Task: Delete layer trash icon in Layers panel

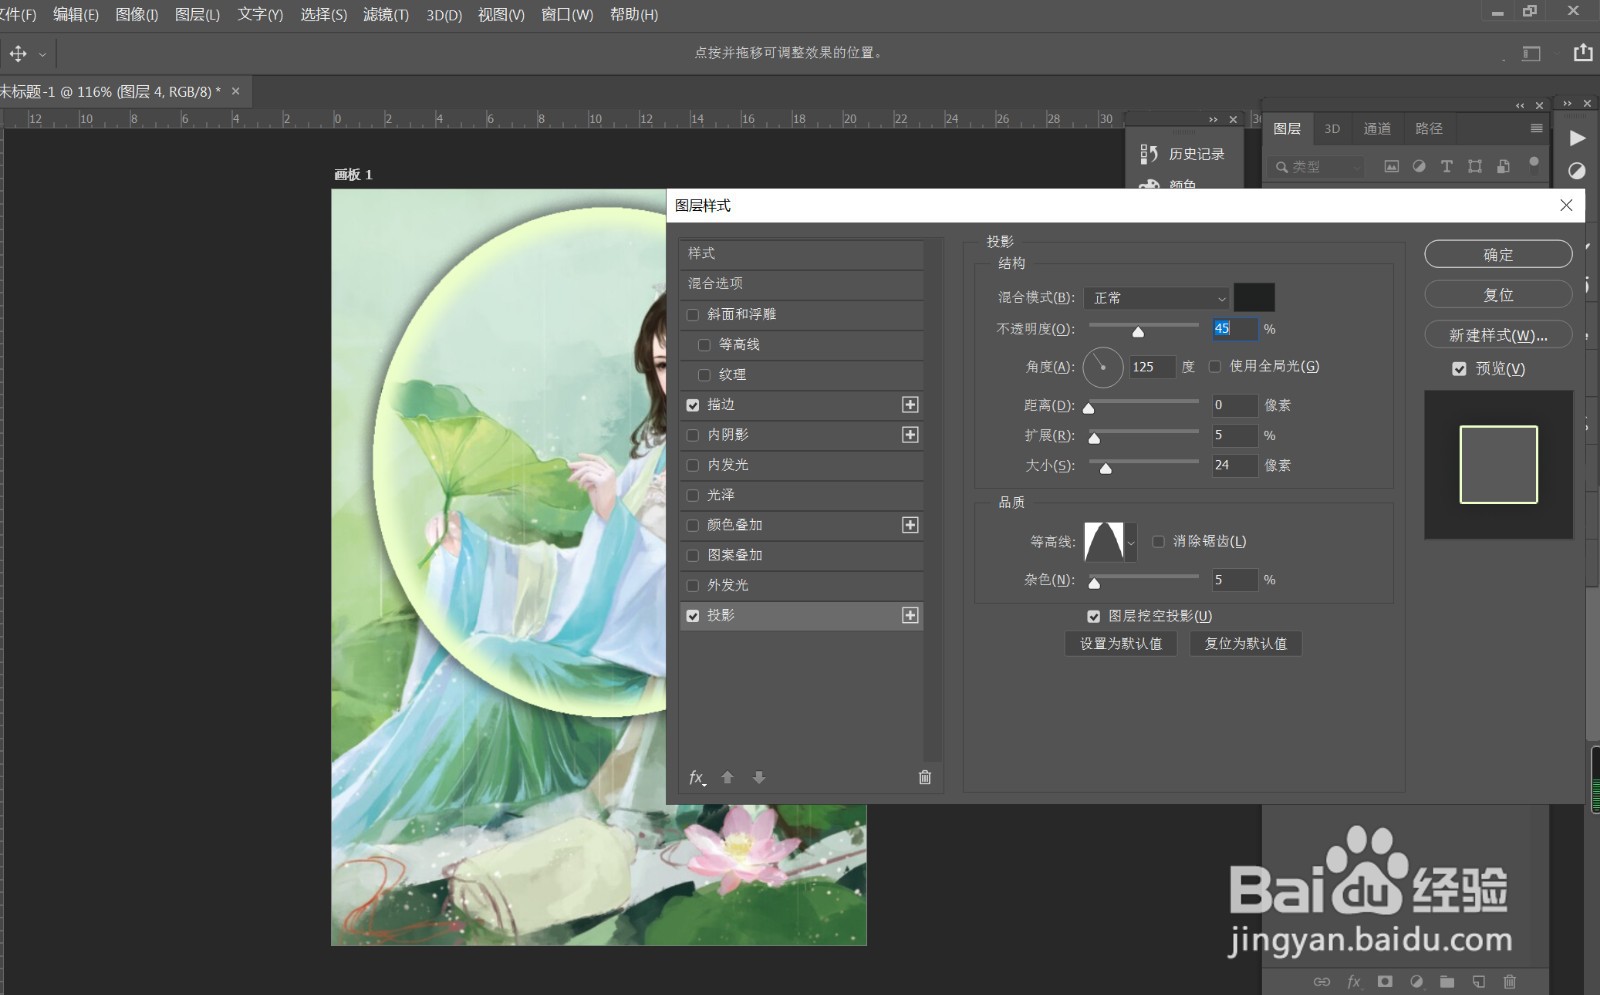Action: (1510, 982)
